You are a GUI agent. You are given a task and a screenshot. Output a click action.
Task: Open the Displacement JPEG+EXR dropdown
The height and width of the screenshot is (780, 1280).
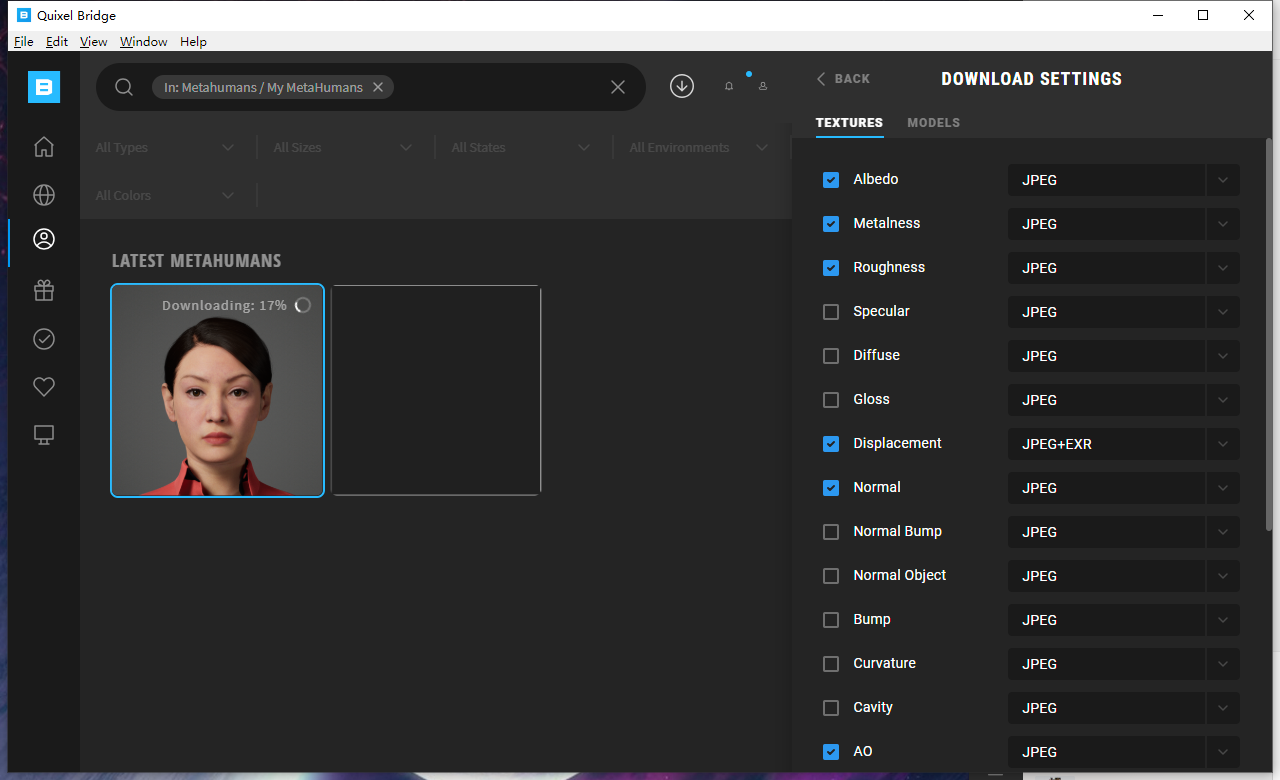[x=1123, y=444]
